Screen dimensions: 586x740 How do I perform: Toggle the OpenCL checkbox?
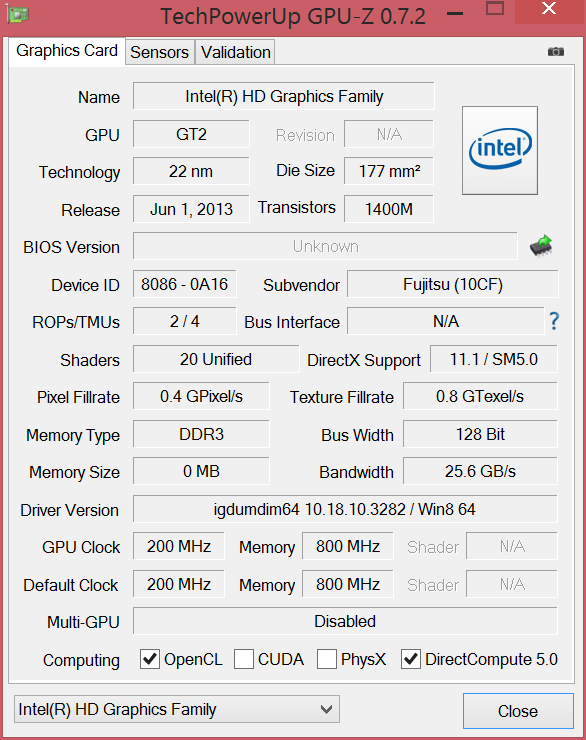(x=150, y=659)
